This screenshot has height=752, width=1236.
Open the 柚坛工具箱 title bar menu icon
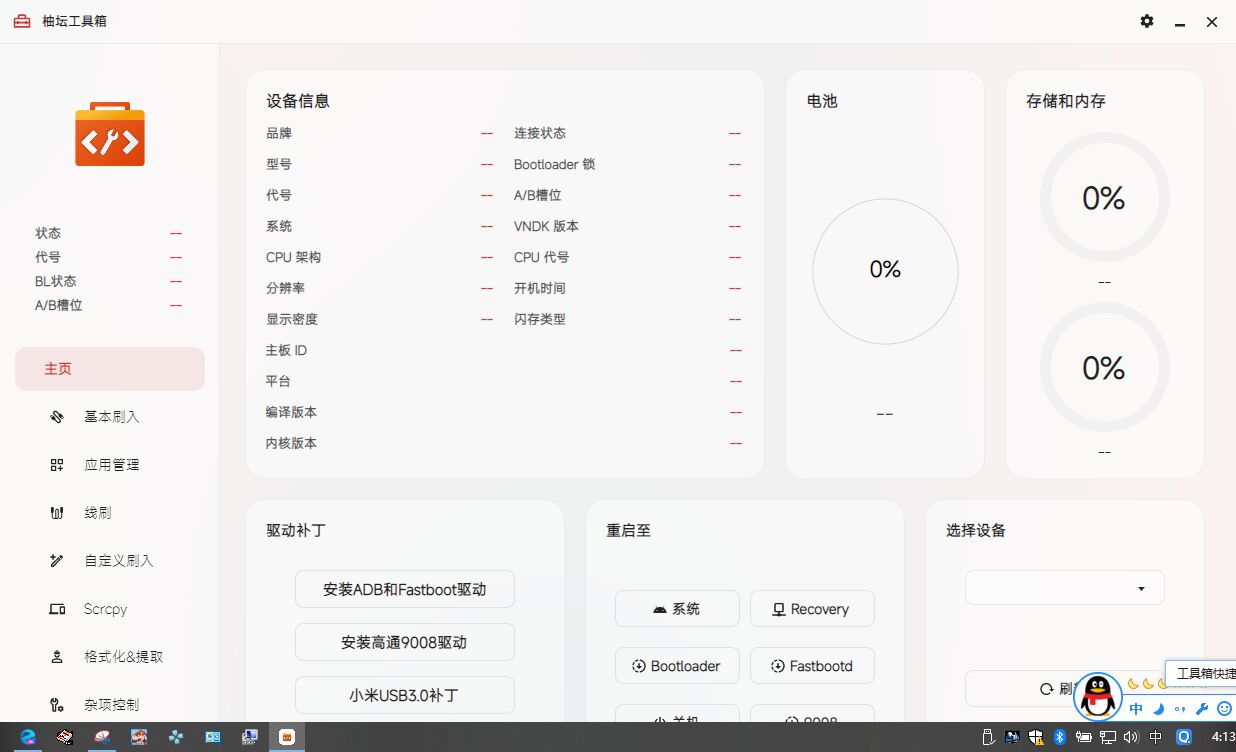tap(21, 21)
